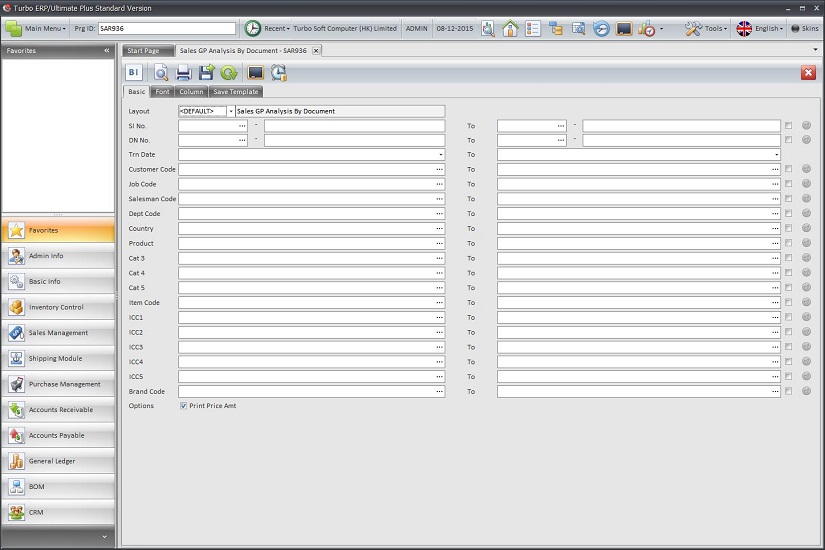Open the English language dropdown
The width and height of the screenshot is (825, 550).
[761, 28]
